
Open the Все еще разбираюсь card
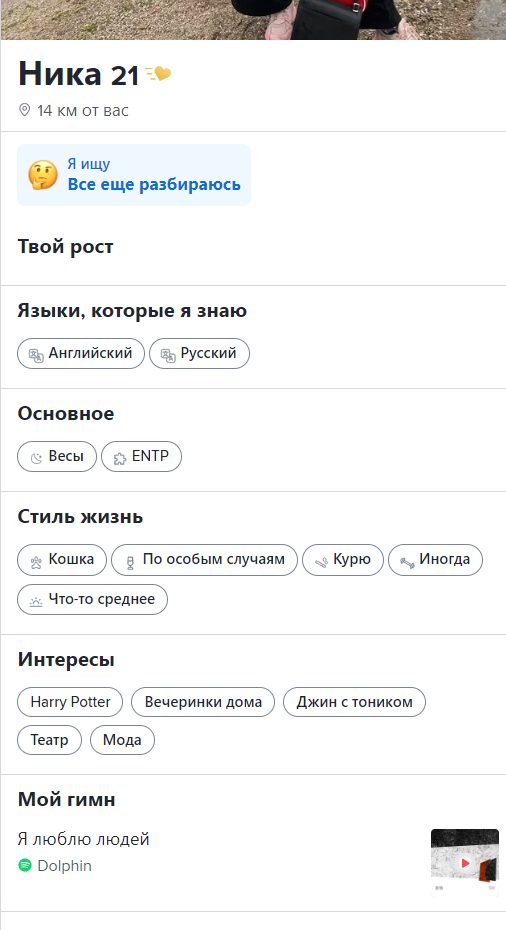[x=134, y=175]
